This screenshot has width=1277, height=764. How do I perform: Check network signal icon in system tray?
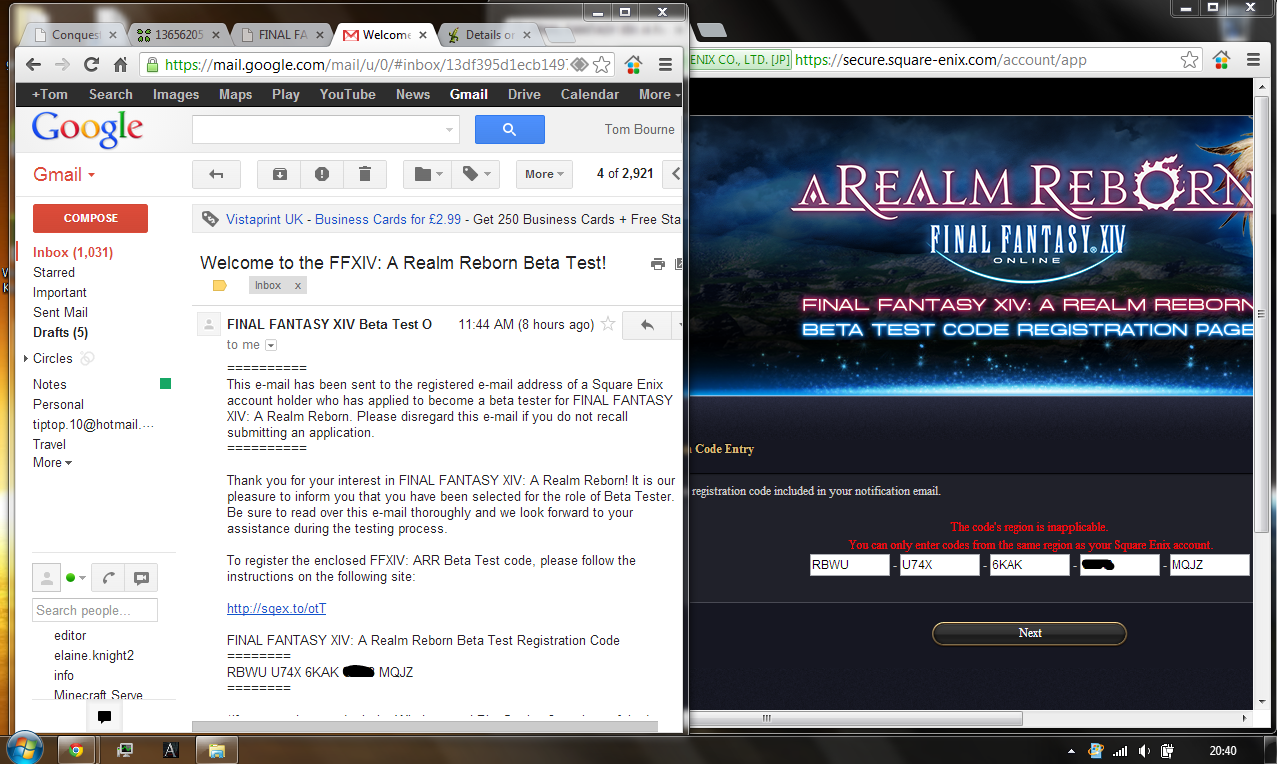click(x=1120, y=751)
